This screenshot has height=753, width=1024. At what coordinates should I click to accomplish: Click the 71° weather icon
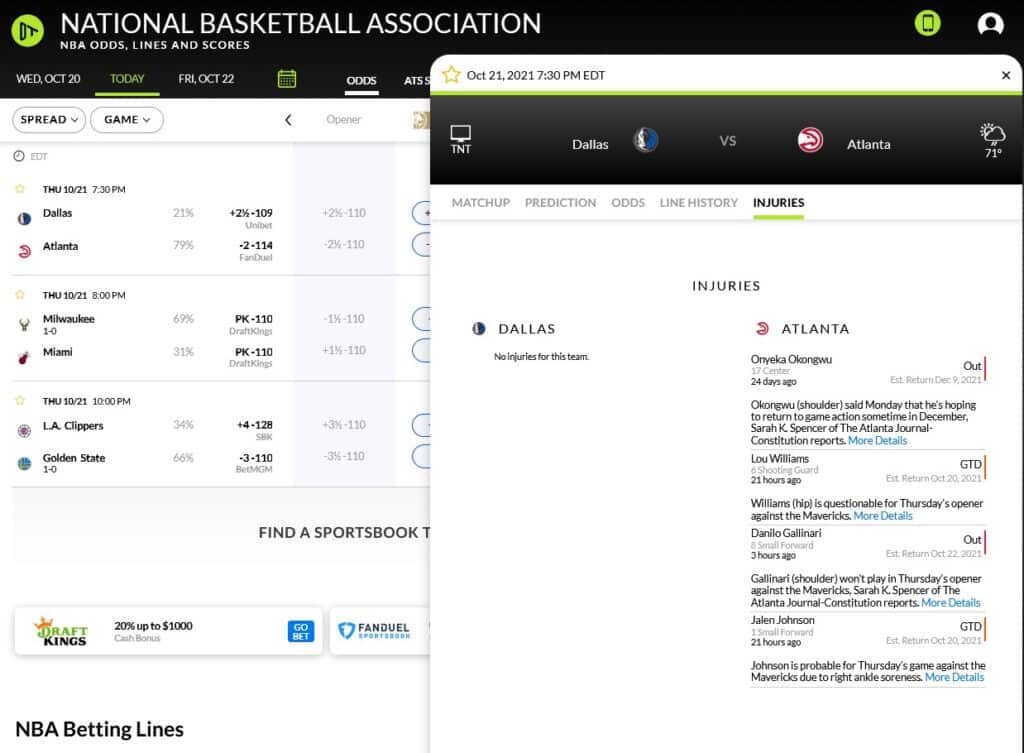[x=993, y=140]
